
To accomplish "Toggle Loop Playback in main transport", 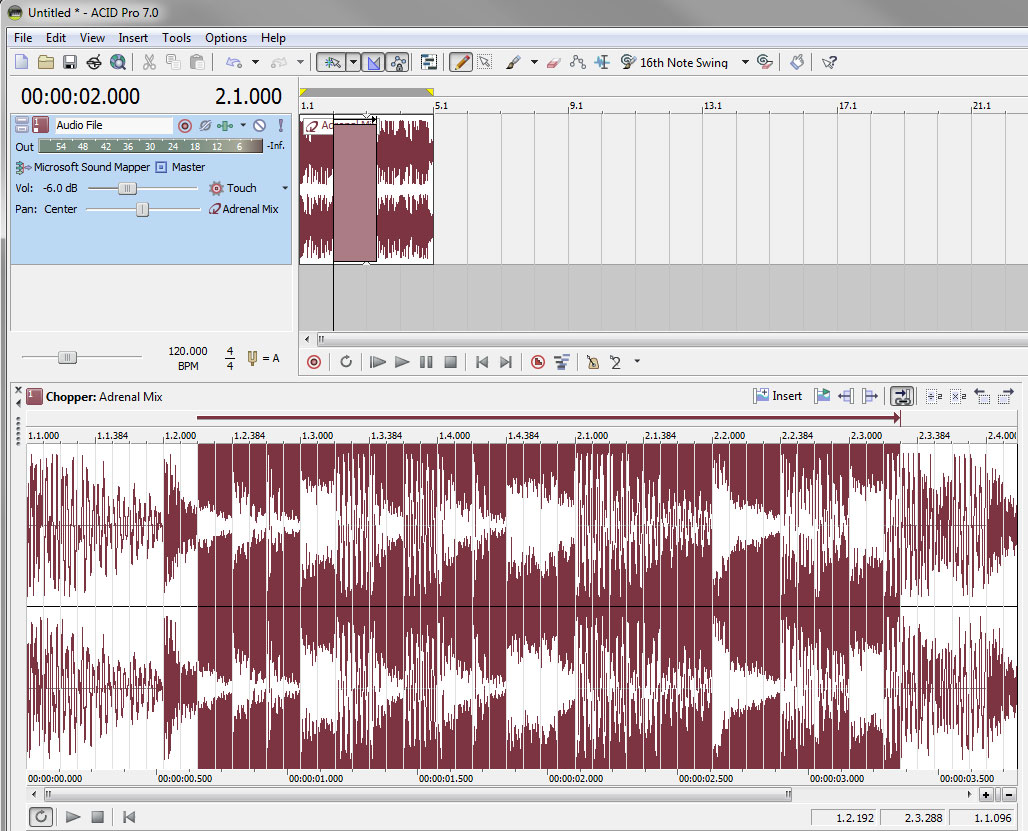I will tap(346, 362).
